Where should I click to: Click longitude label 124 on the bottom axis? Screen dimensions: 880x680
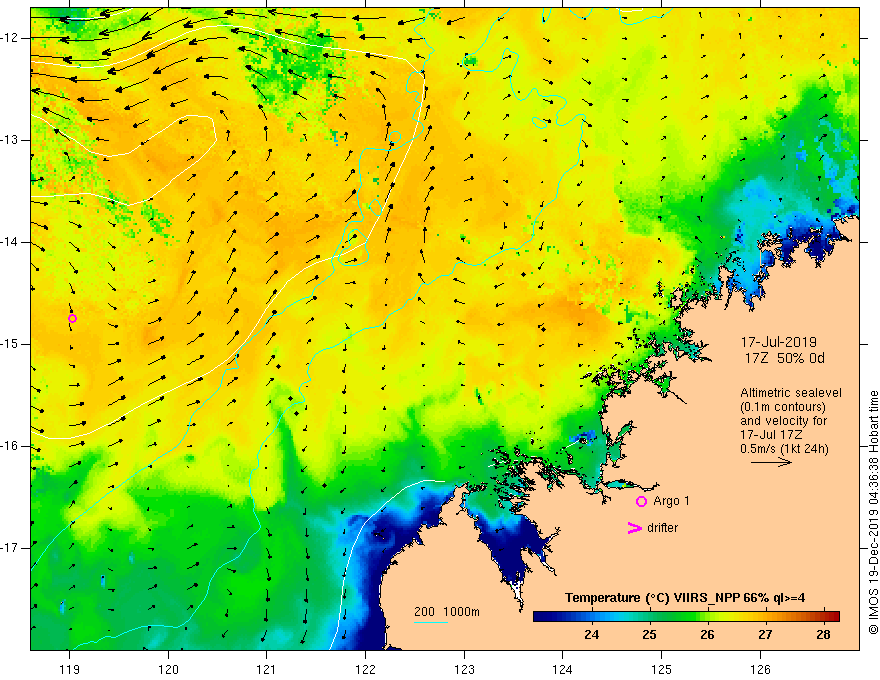[563, 669]
